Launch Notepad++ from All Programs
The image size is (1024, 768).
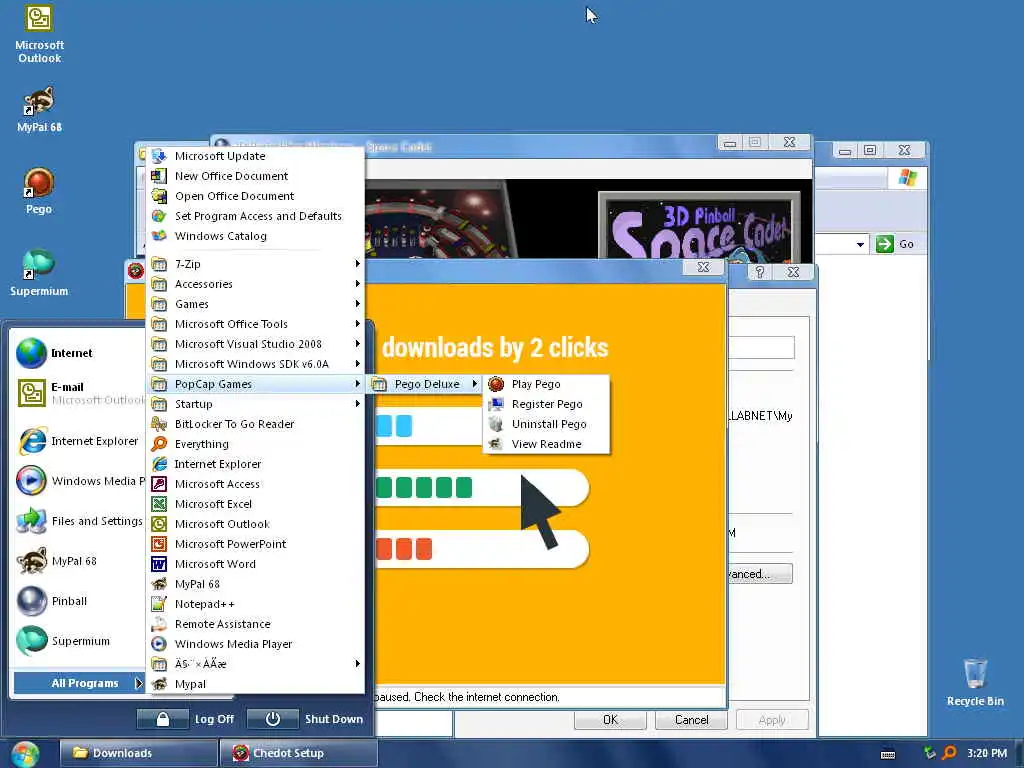255,604
